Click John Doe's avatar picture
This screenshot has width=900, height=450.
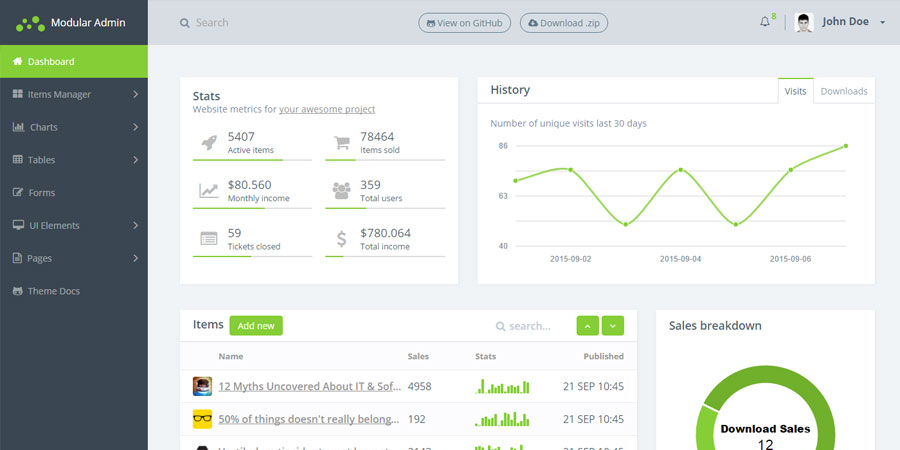point(804,22)
